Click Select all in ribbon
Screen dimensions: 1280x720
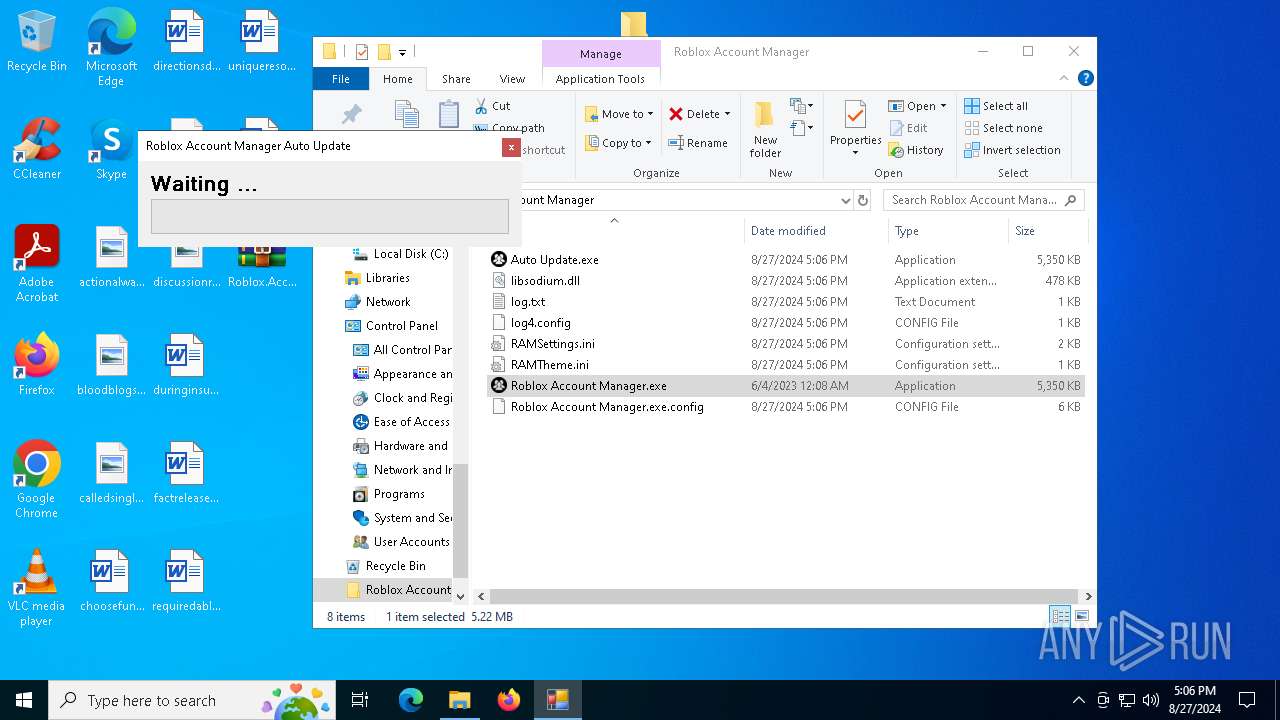pyautogui.click(x=996, y=106)
